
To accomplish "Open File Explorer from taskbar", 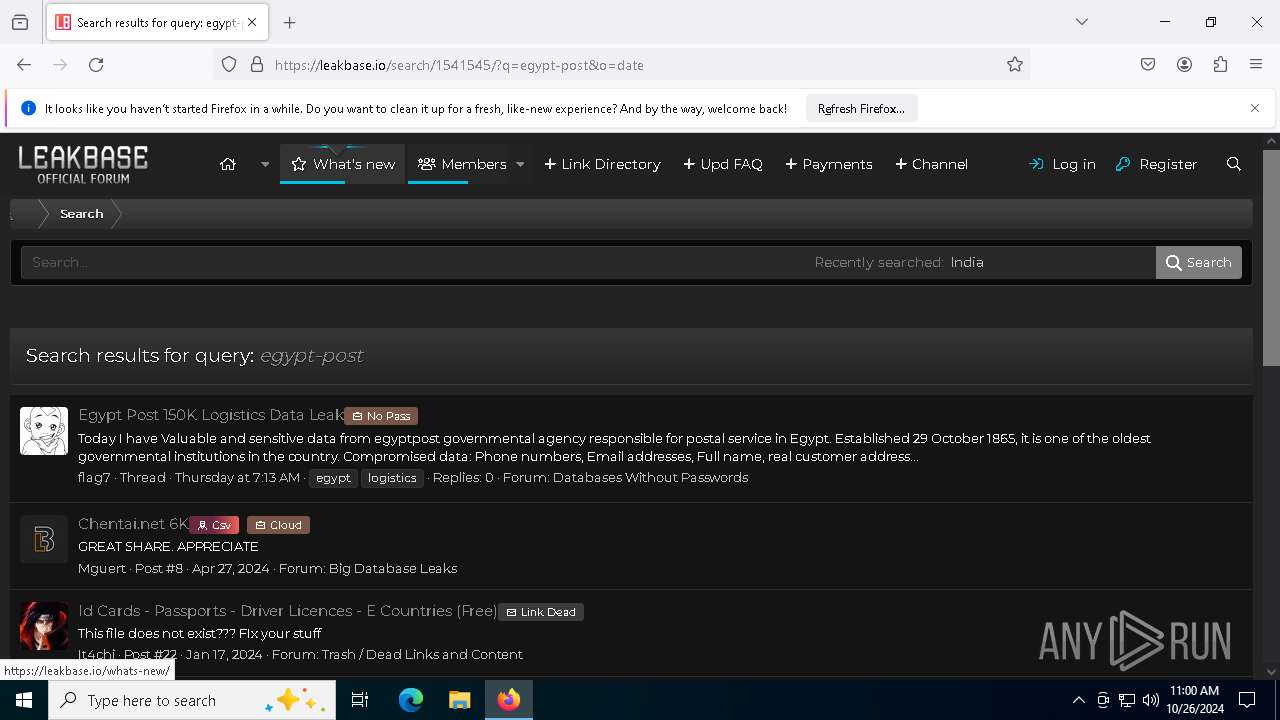I will pyautogui.click(x=459, y=701).
